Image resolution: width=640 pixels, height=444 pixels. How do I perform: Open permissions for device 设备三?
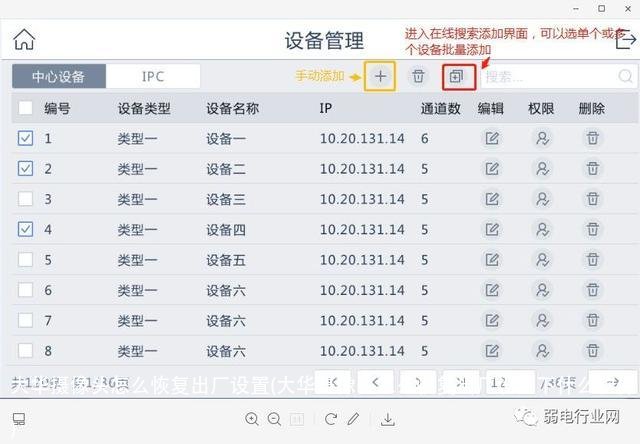point(542,199)
